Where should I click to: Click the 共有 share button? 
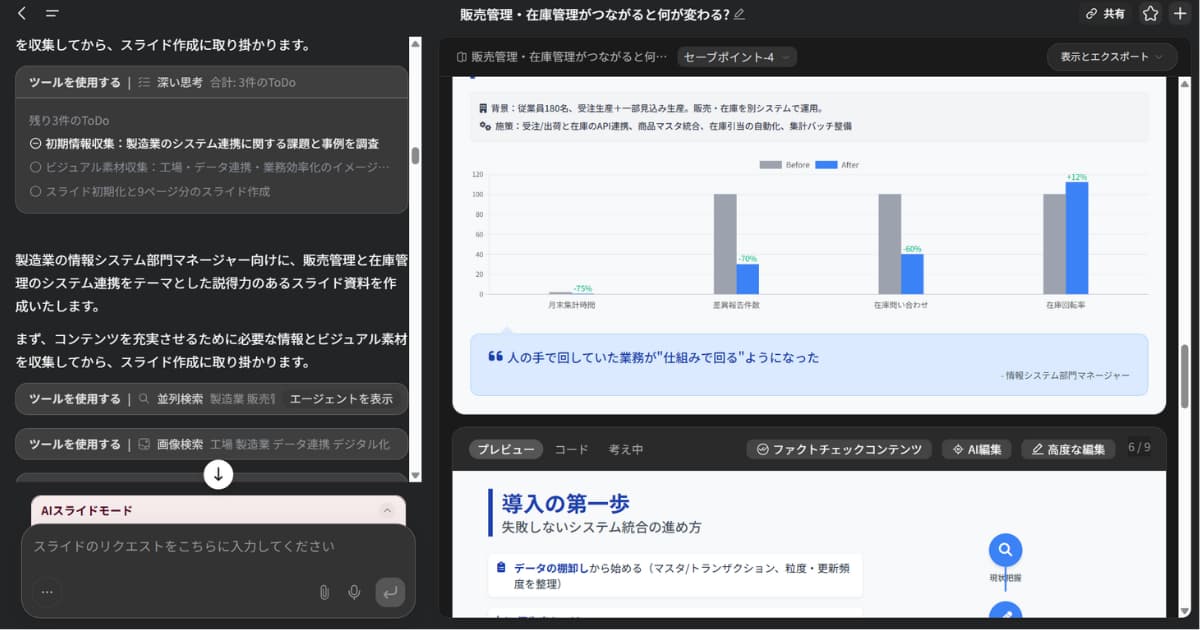[1105, 14]
